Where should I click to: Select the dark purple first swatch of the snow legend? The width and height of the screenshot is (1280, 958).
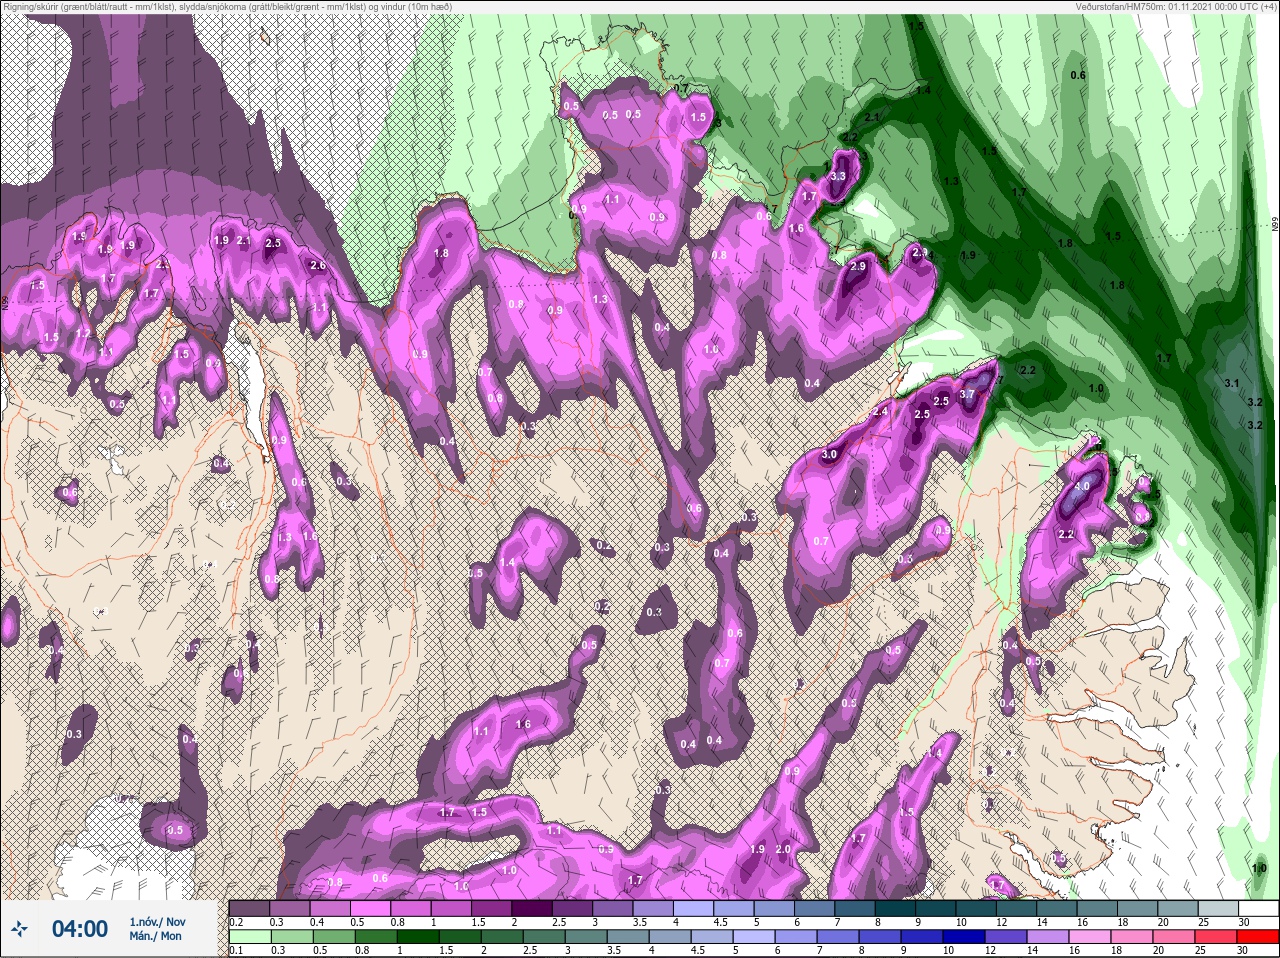pyautogui.click(x=249, y=909)
